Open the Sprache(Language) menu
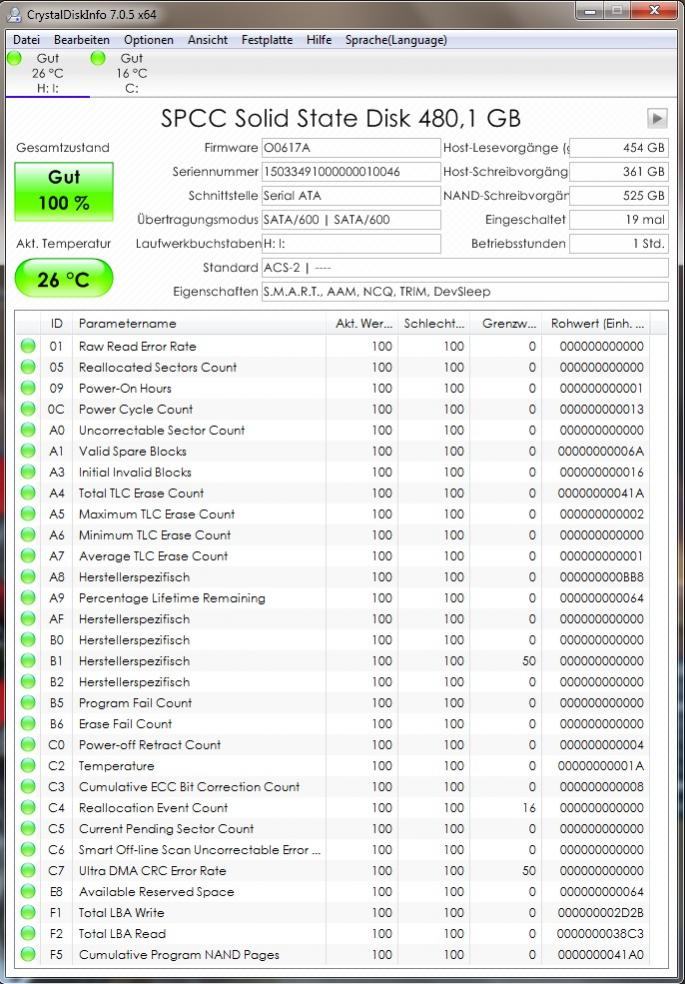Viewport: 685px width, 984px height. [x=396, y=40]
